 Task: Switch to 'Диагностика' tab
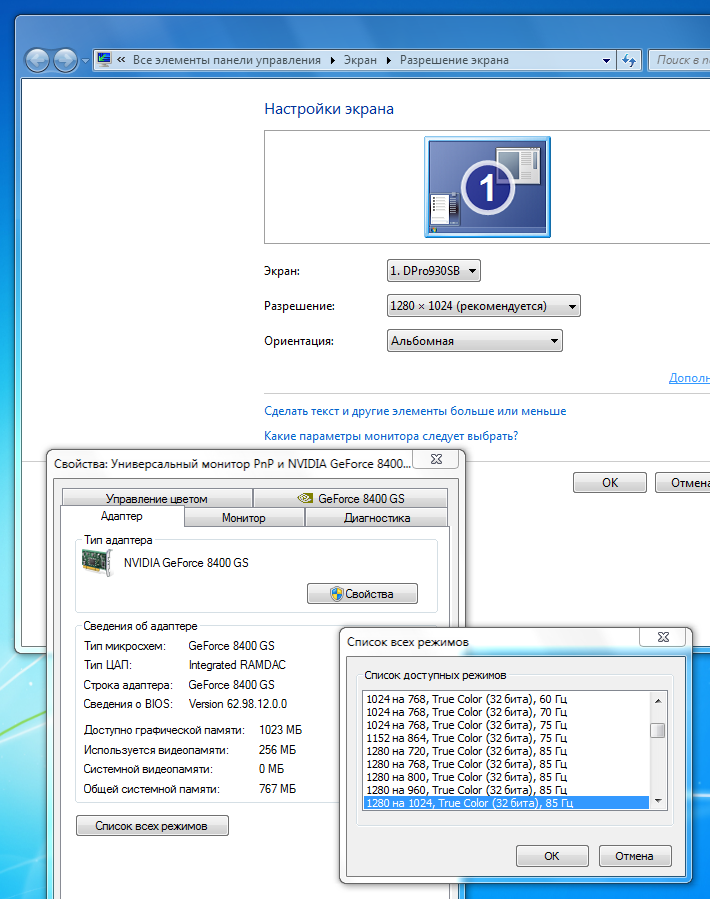click(x=377, y=518)
